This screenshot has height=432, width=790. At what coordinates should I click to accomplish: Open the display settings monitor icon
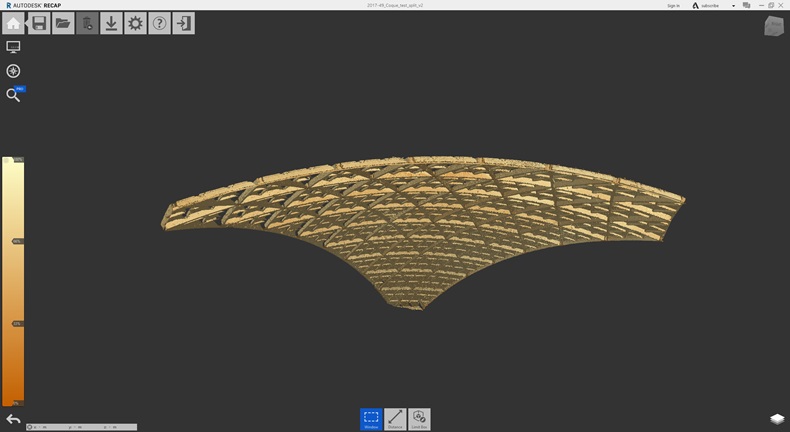(x=13, y=47)
